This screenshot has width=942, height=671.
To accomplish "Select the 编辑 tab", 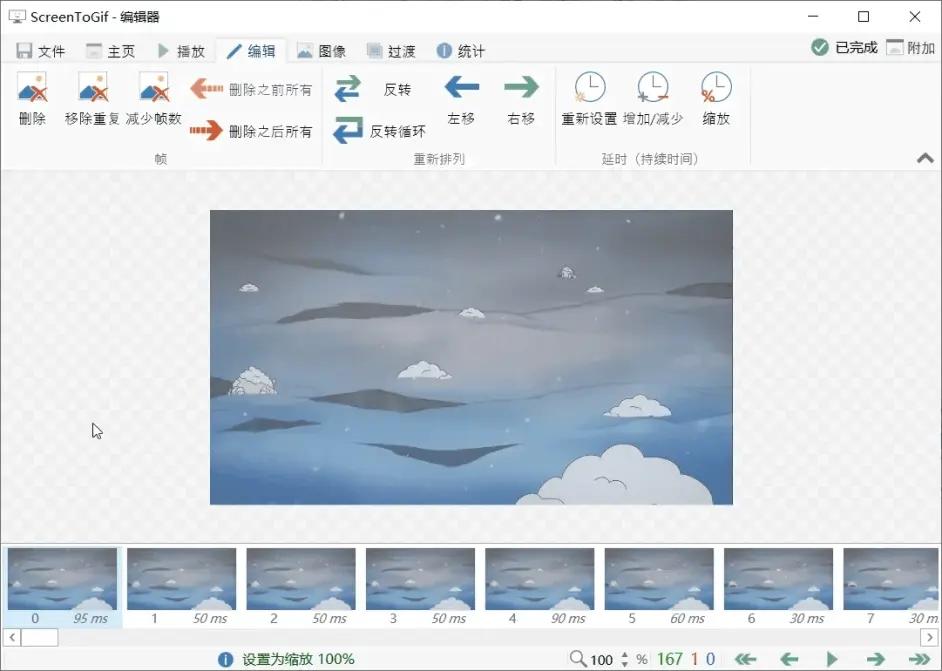I will click(251, 51).
